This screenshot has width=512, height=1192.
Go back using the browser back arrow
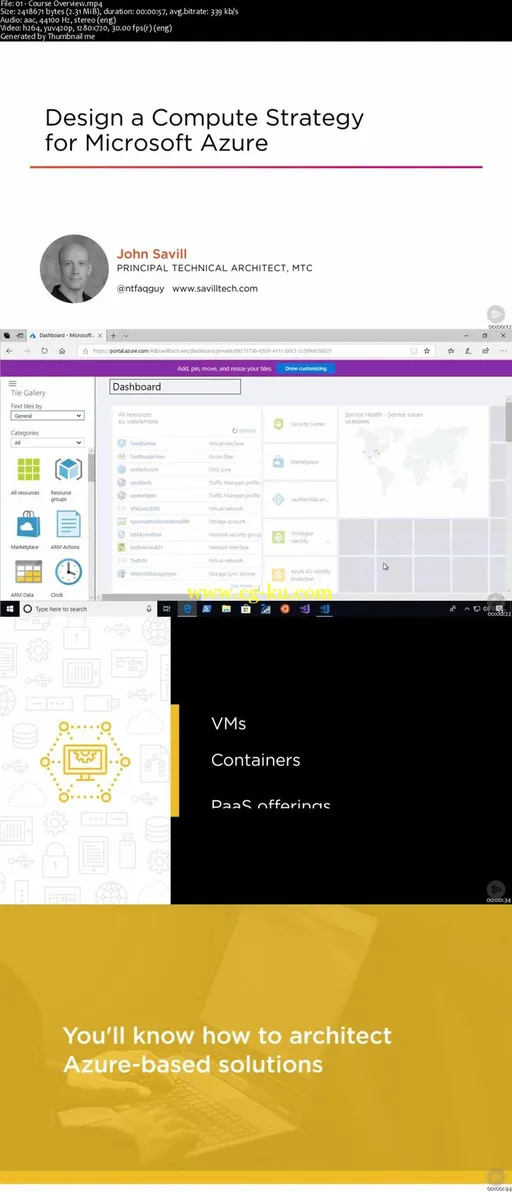tap(10, 351)
